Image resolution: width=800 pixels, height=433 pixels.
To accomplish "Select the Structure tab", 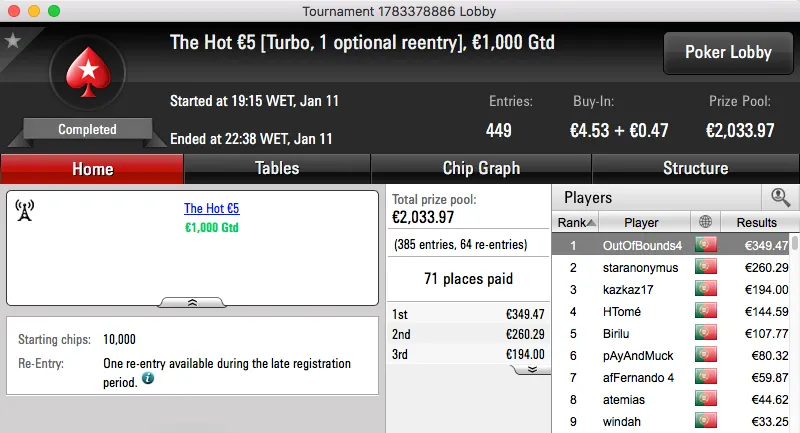I will [x=695, y=168].
